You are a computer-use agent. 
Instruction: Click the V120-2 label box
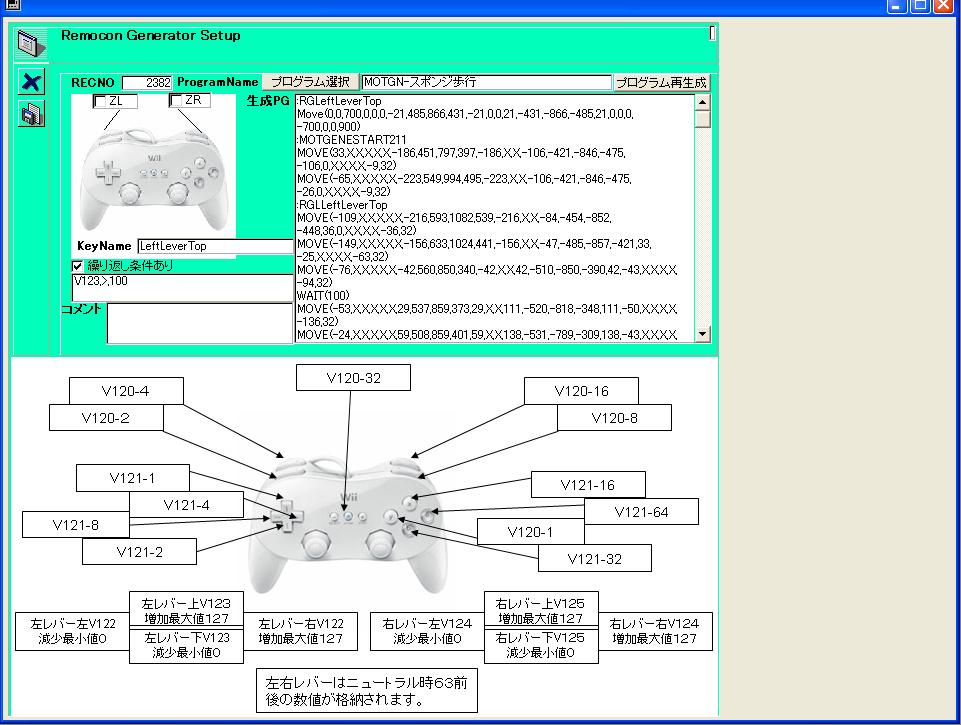coord(106,418)
